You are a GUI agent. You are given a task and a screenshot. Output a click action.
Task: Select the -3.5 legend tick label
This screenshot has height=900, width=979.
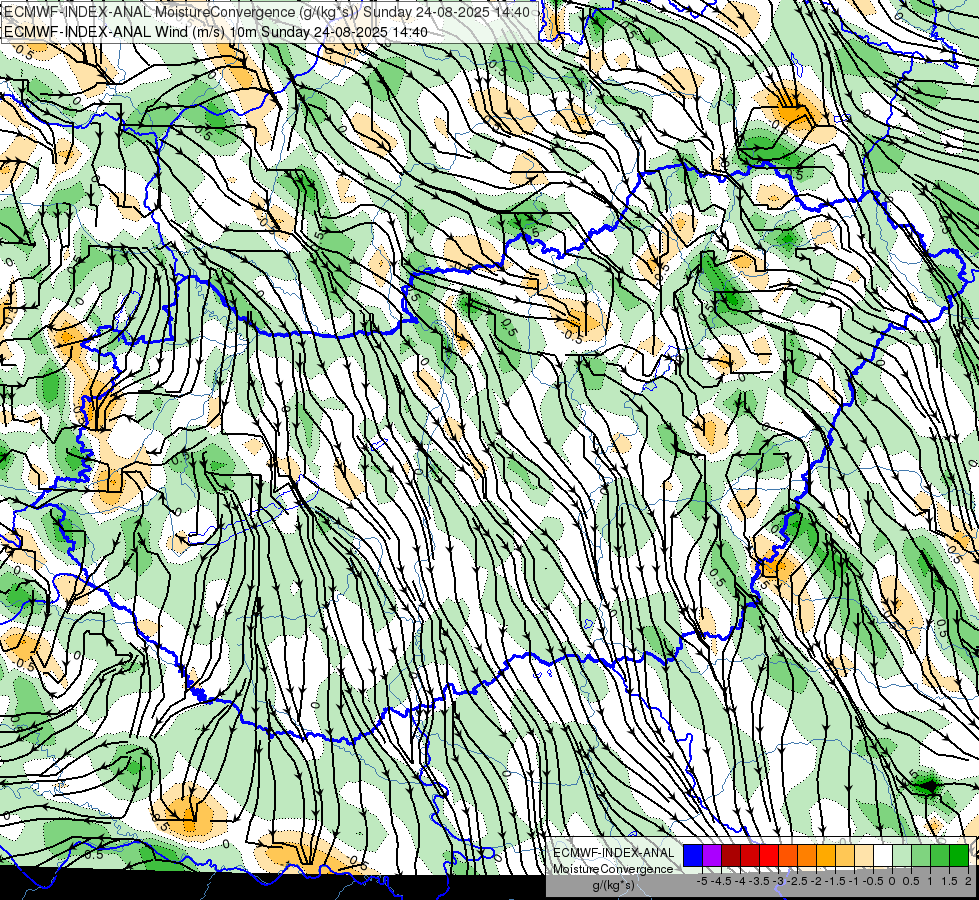pyautogui.click(x=759, y=881)
